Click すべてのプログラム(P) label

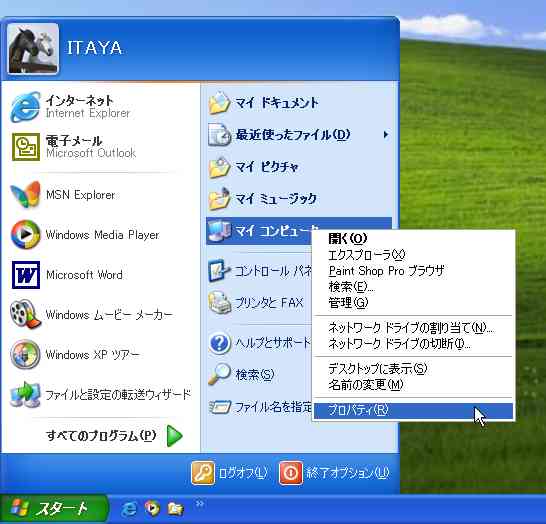click(x=101, y=435)
